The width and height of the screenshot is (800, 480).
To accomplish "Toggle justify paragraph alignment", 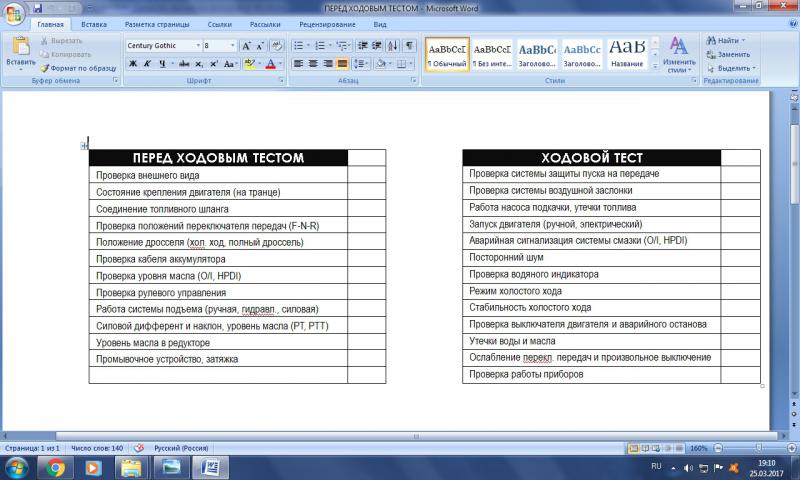I will click(x=342, y=63).
